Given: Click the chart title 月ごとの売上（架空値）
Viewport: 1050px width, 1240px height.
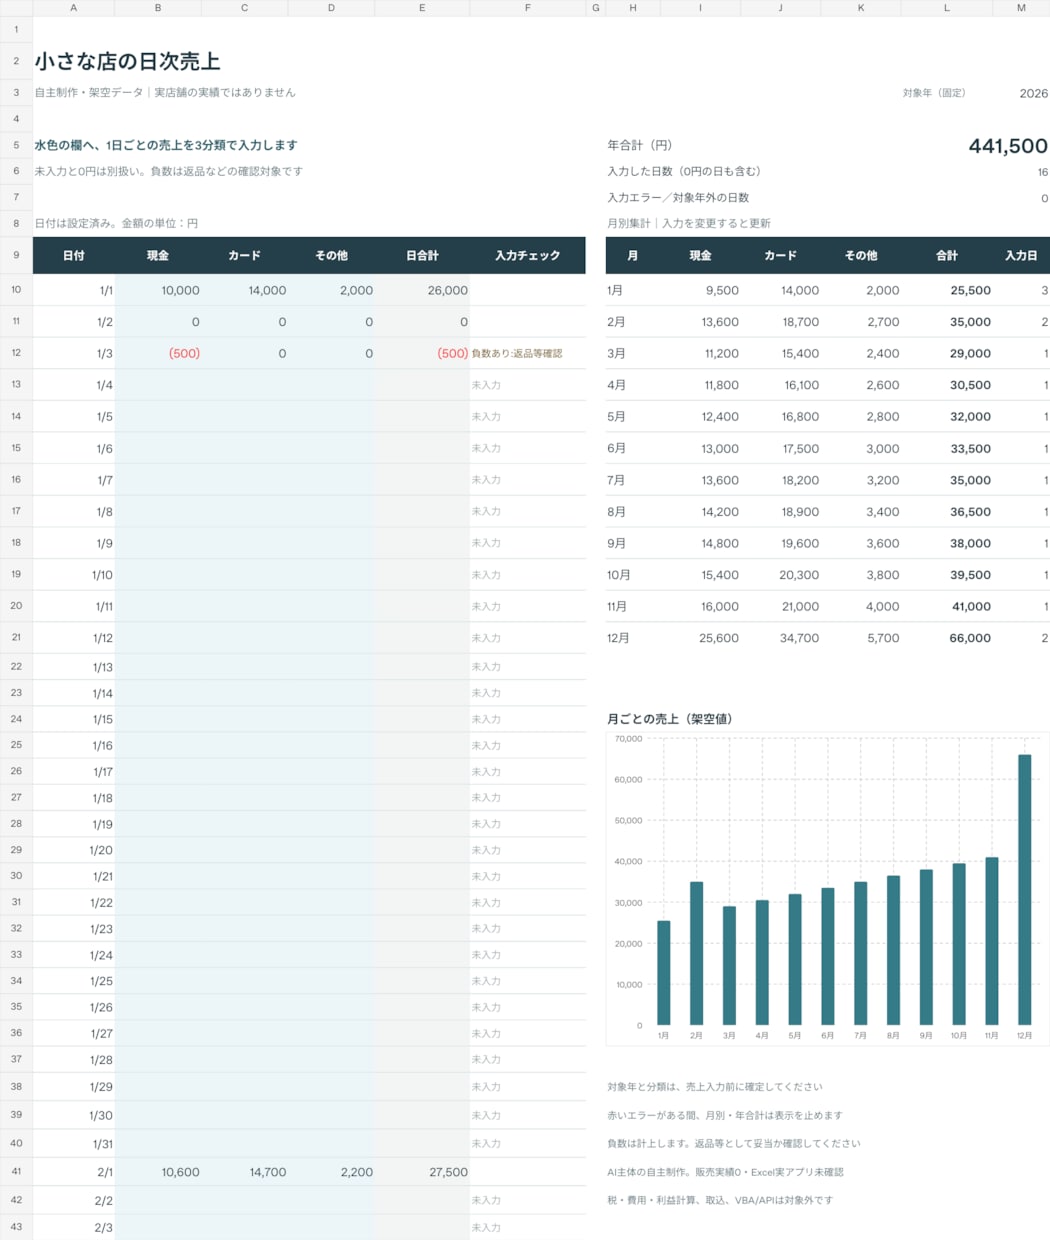Looking at the screenshot, I should coord(670,719).
